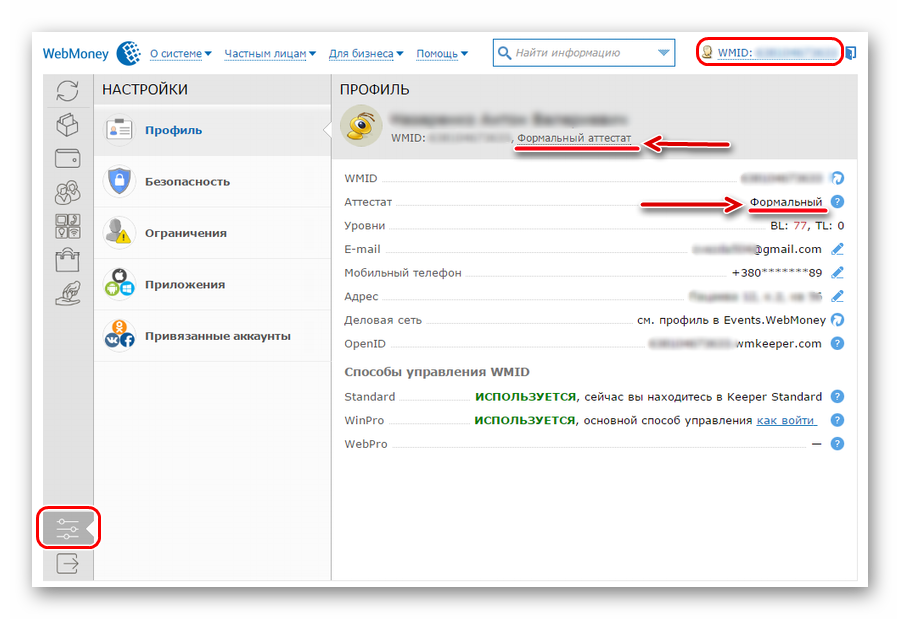Click the help icon in Standard row
Viewport: 900px width, 619px height.
pos(837,396)
